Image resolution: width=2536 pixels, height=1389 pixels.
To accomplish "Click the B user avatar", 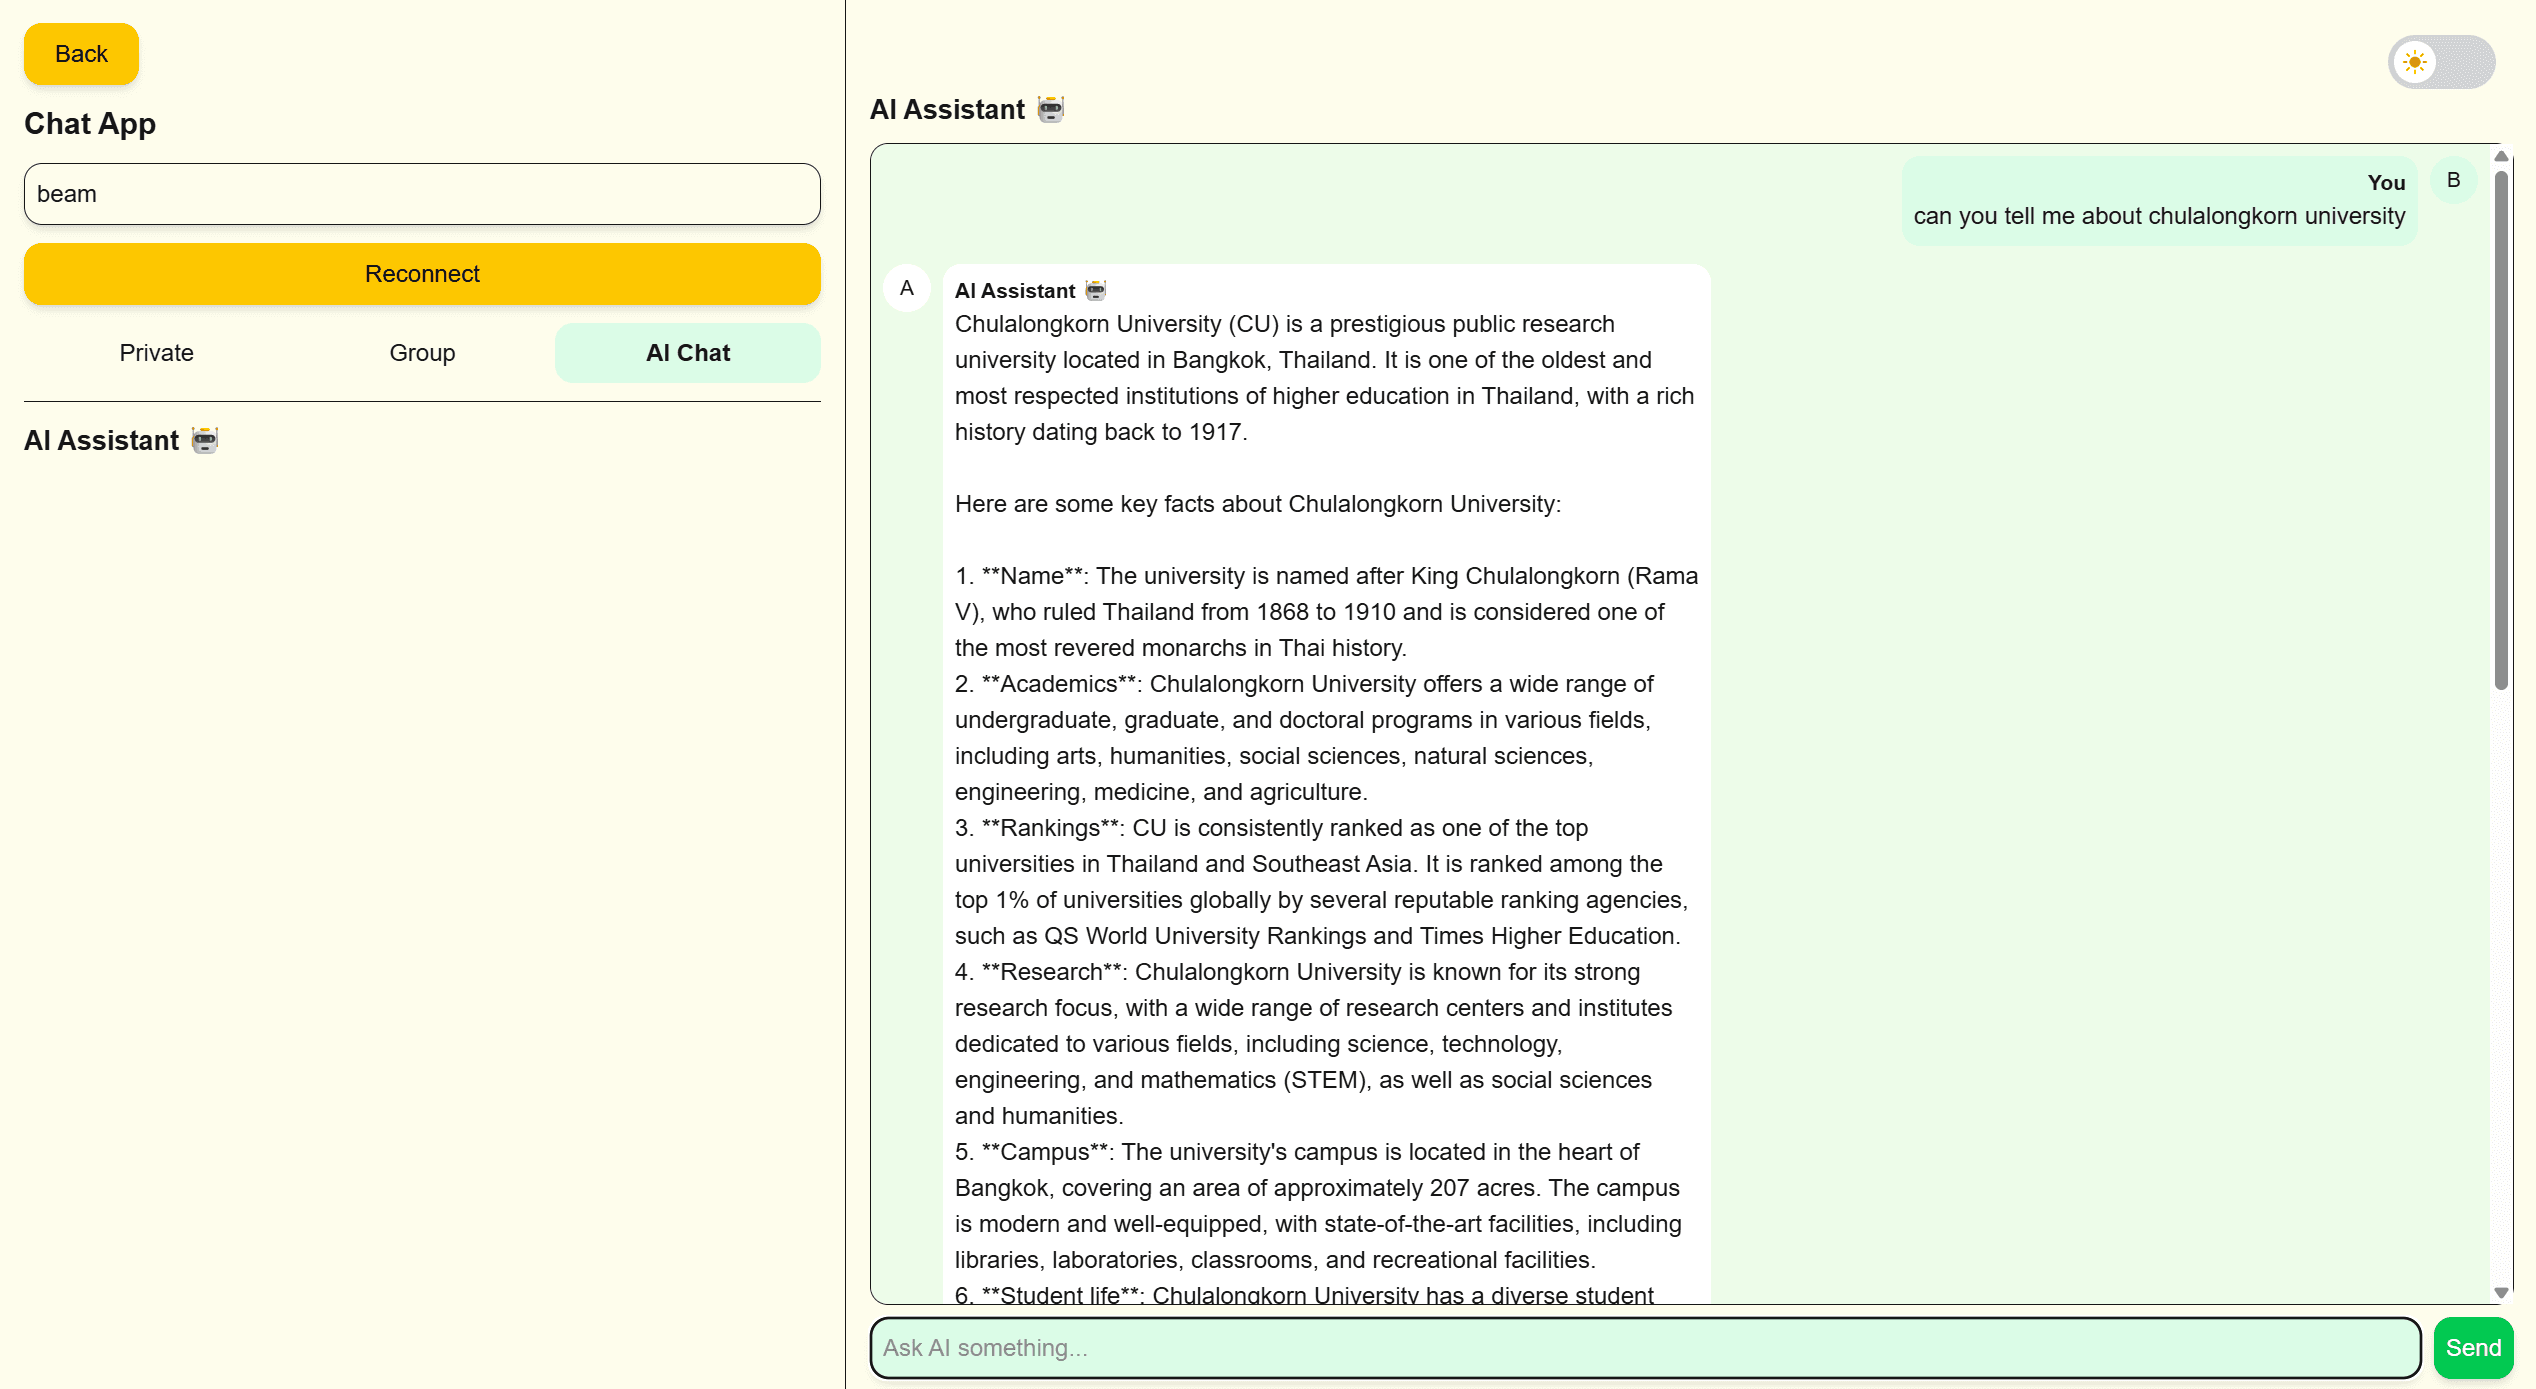I will click(x=2453, y=180).
